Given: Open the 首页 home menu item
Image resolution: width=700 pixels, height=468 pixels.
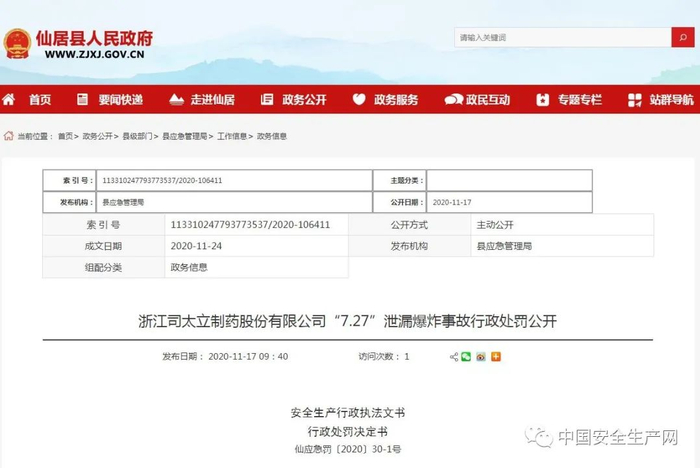Looking at the screenshot, I should [x=40, y=100].
